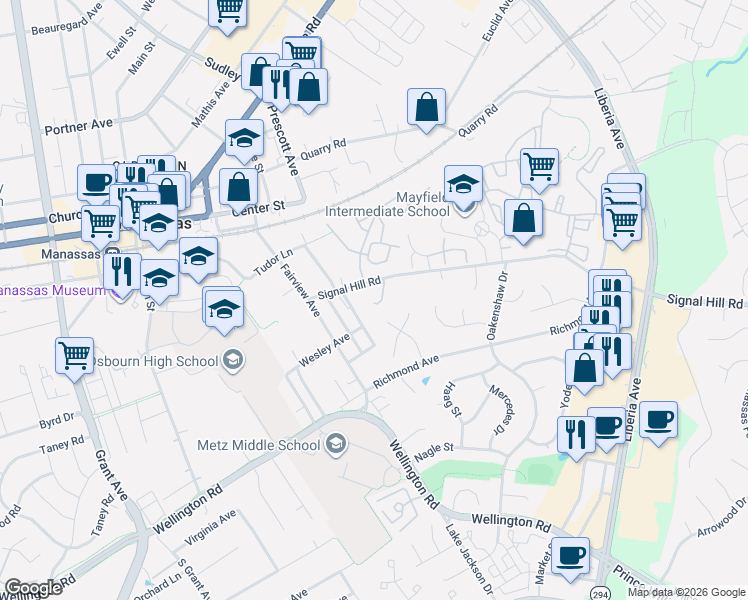Click the Mathis Ave street label

pyautogui.click(x=210, y=104)
